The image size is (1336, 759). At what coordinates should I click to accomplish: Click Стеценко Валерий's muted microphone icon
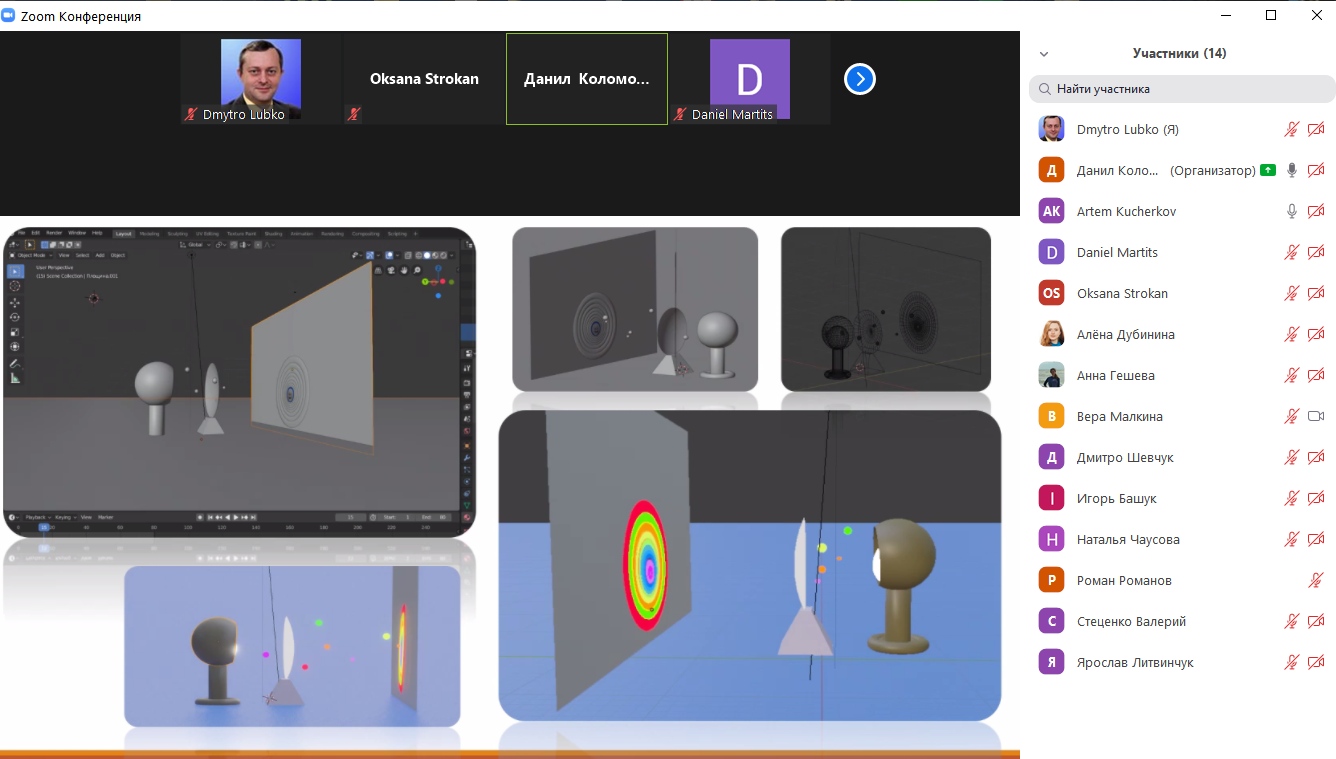[1292, 621]
